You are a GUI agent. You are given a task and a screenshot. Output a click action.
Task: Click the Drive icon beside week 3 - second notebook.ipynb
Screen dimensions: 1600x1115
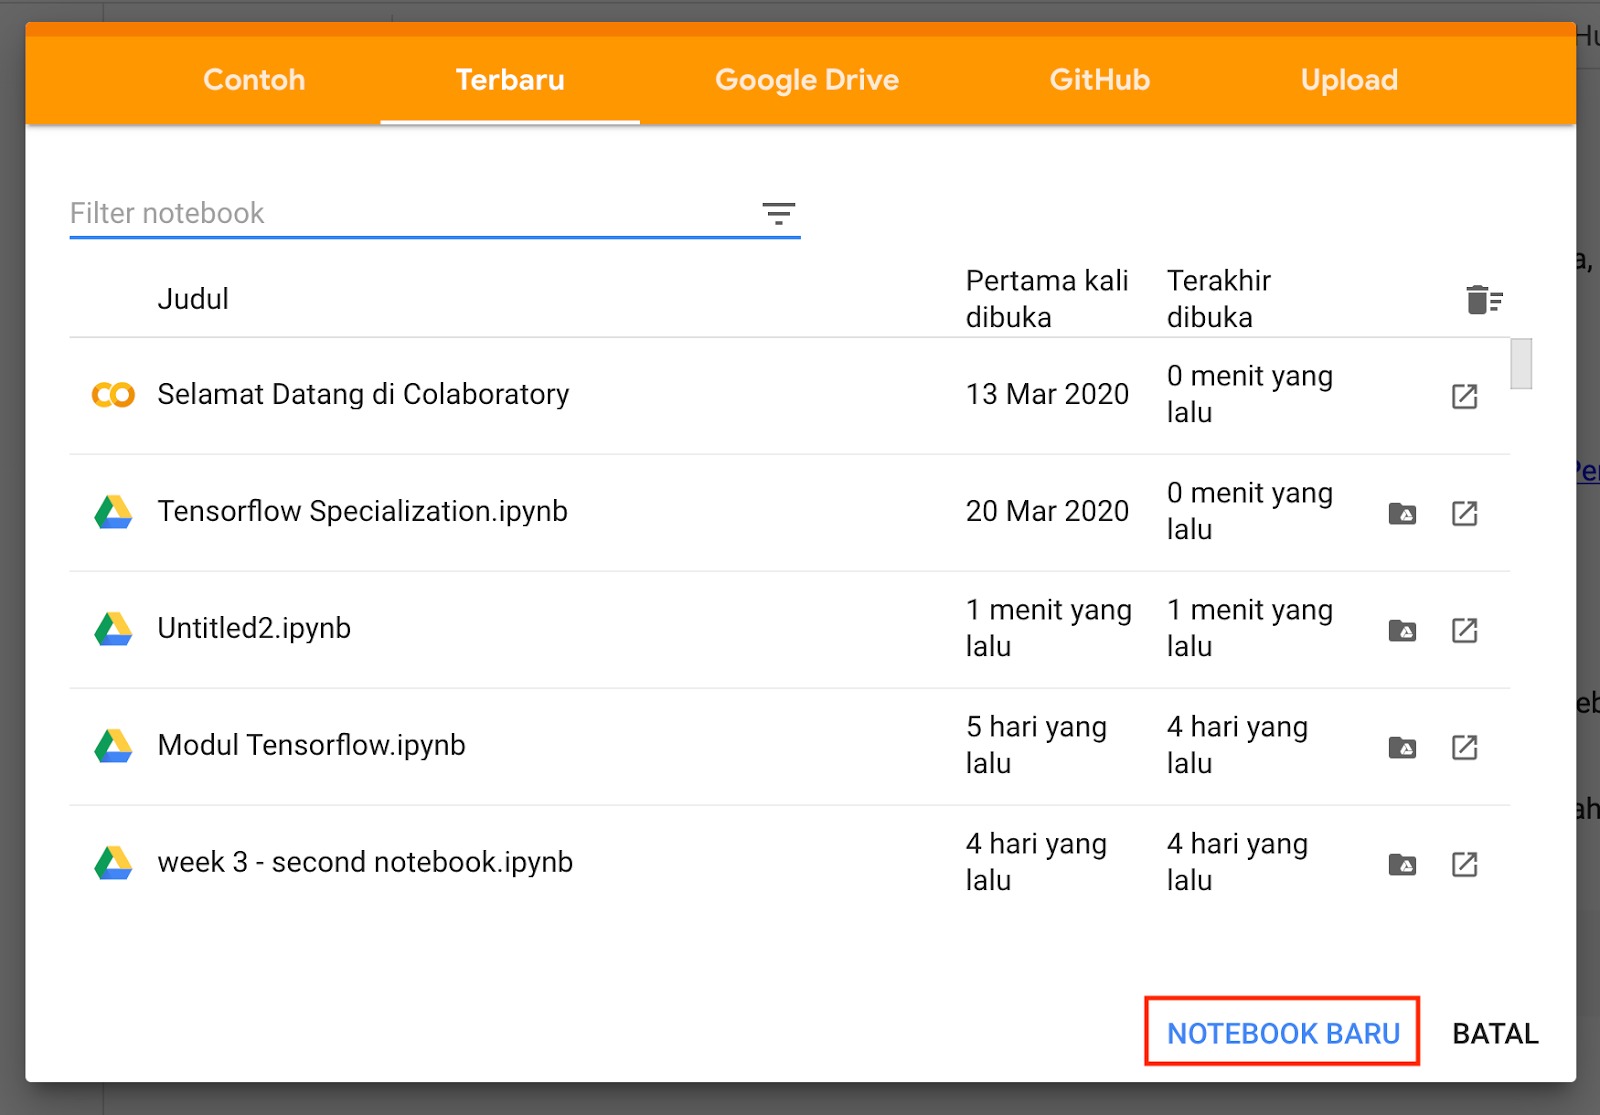click(113, 863)
